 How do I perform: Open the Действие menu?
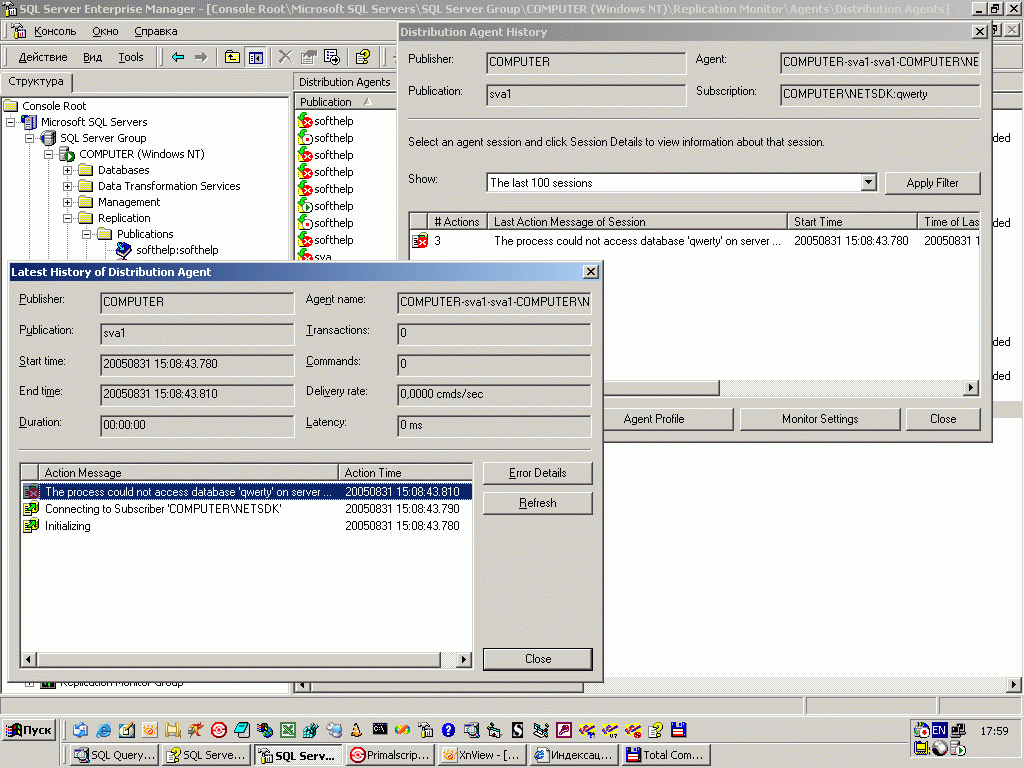click(x=42, y=57)
